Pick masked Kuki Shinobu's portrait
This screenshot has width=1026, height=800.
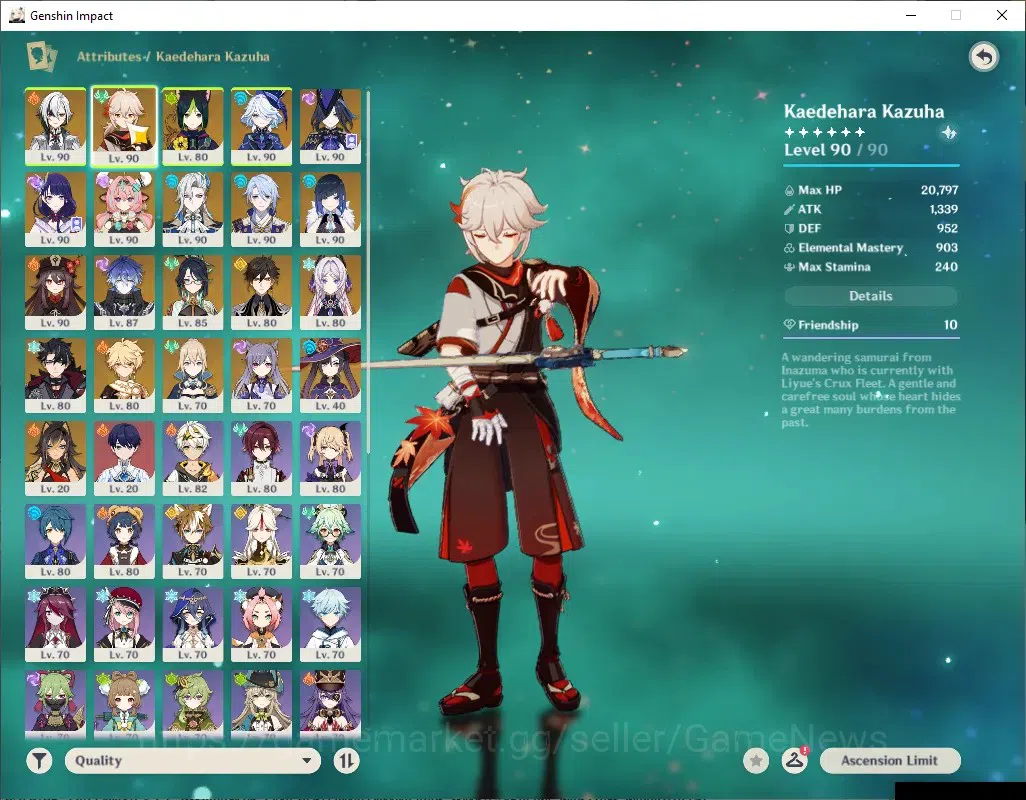coord(56,705)
